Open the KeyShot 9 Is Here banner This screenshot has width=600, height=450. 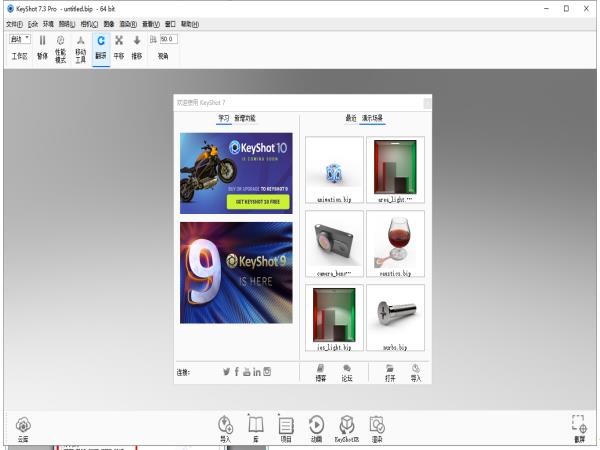click(236, 273)
